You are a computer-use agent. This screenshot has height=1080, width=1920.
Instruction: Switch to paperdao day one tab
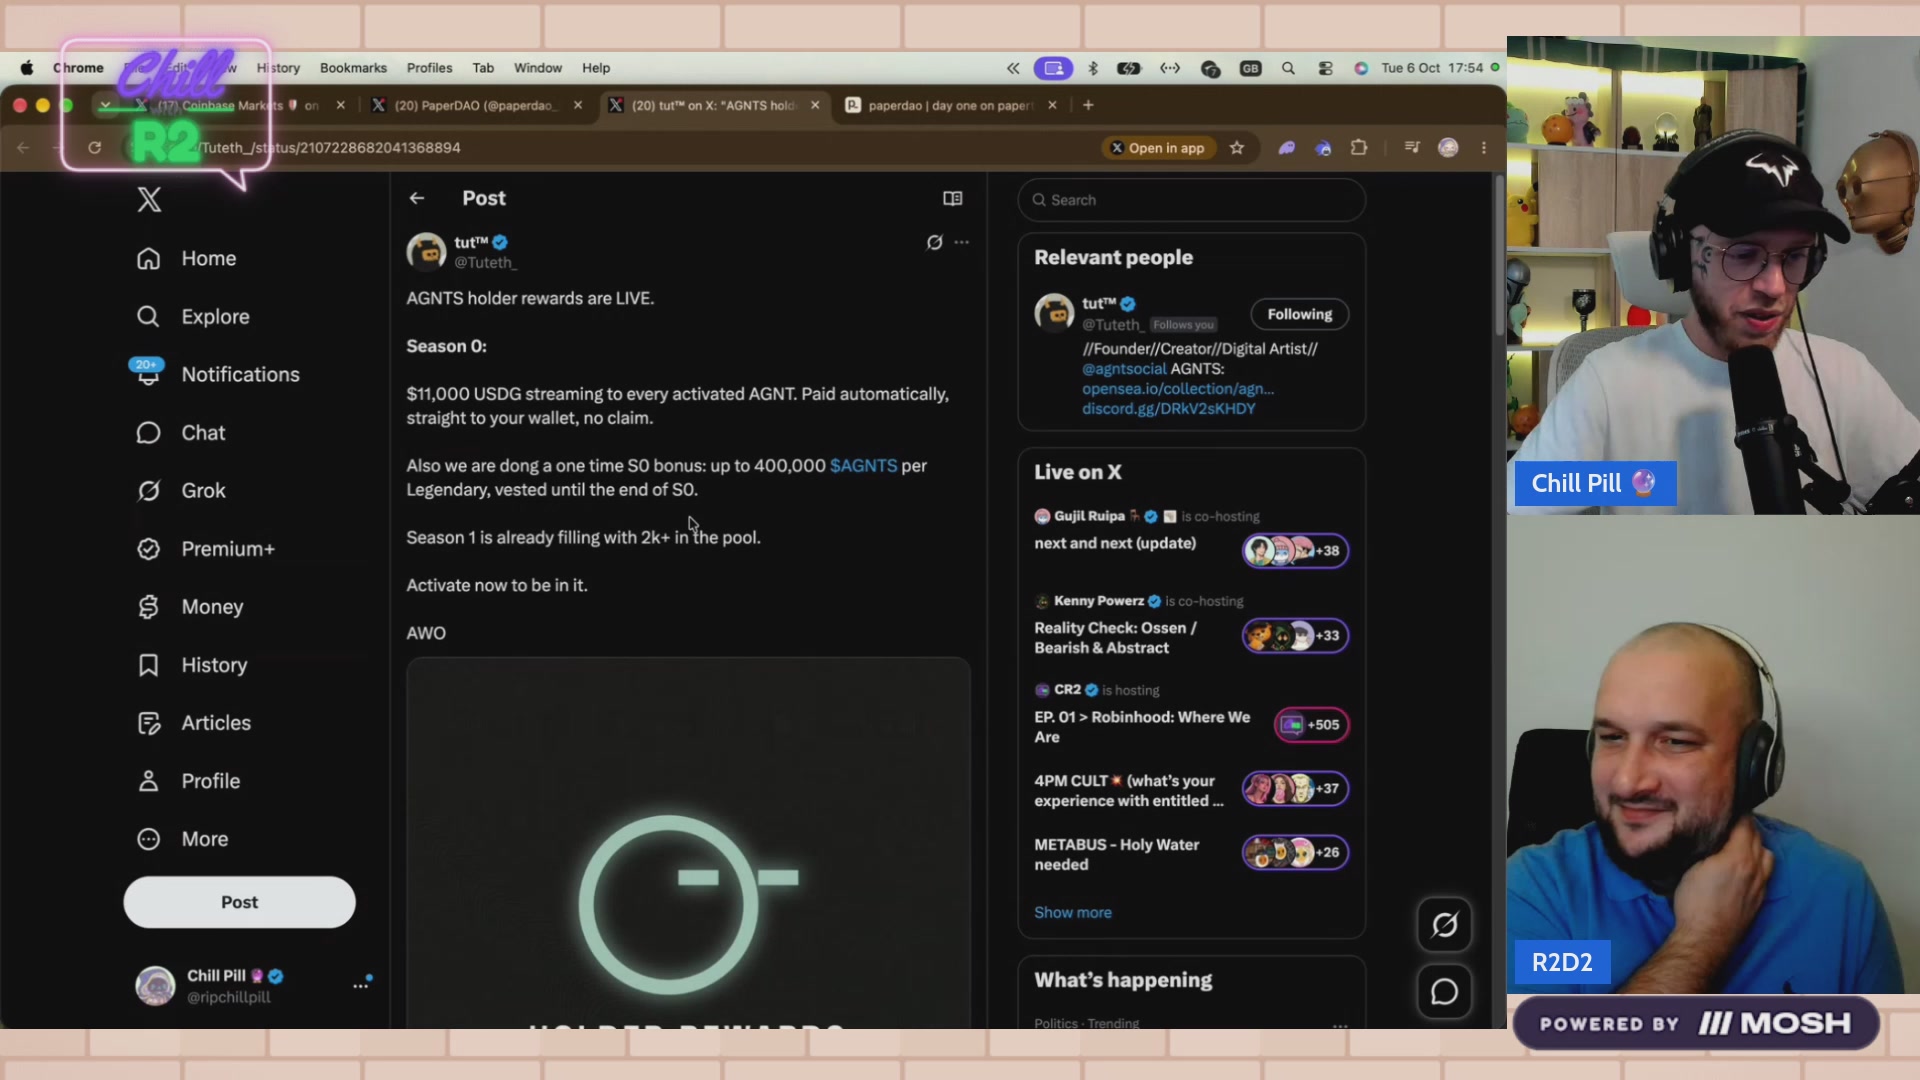coord(950,105)
